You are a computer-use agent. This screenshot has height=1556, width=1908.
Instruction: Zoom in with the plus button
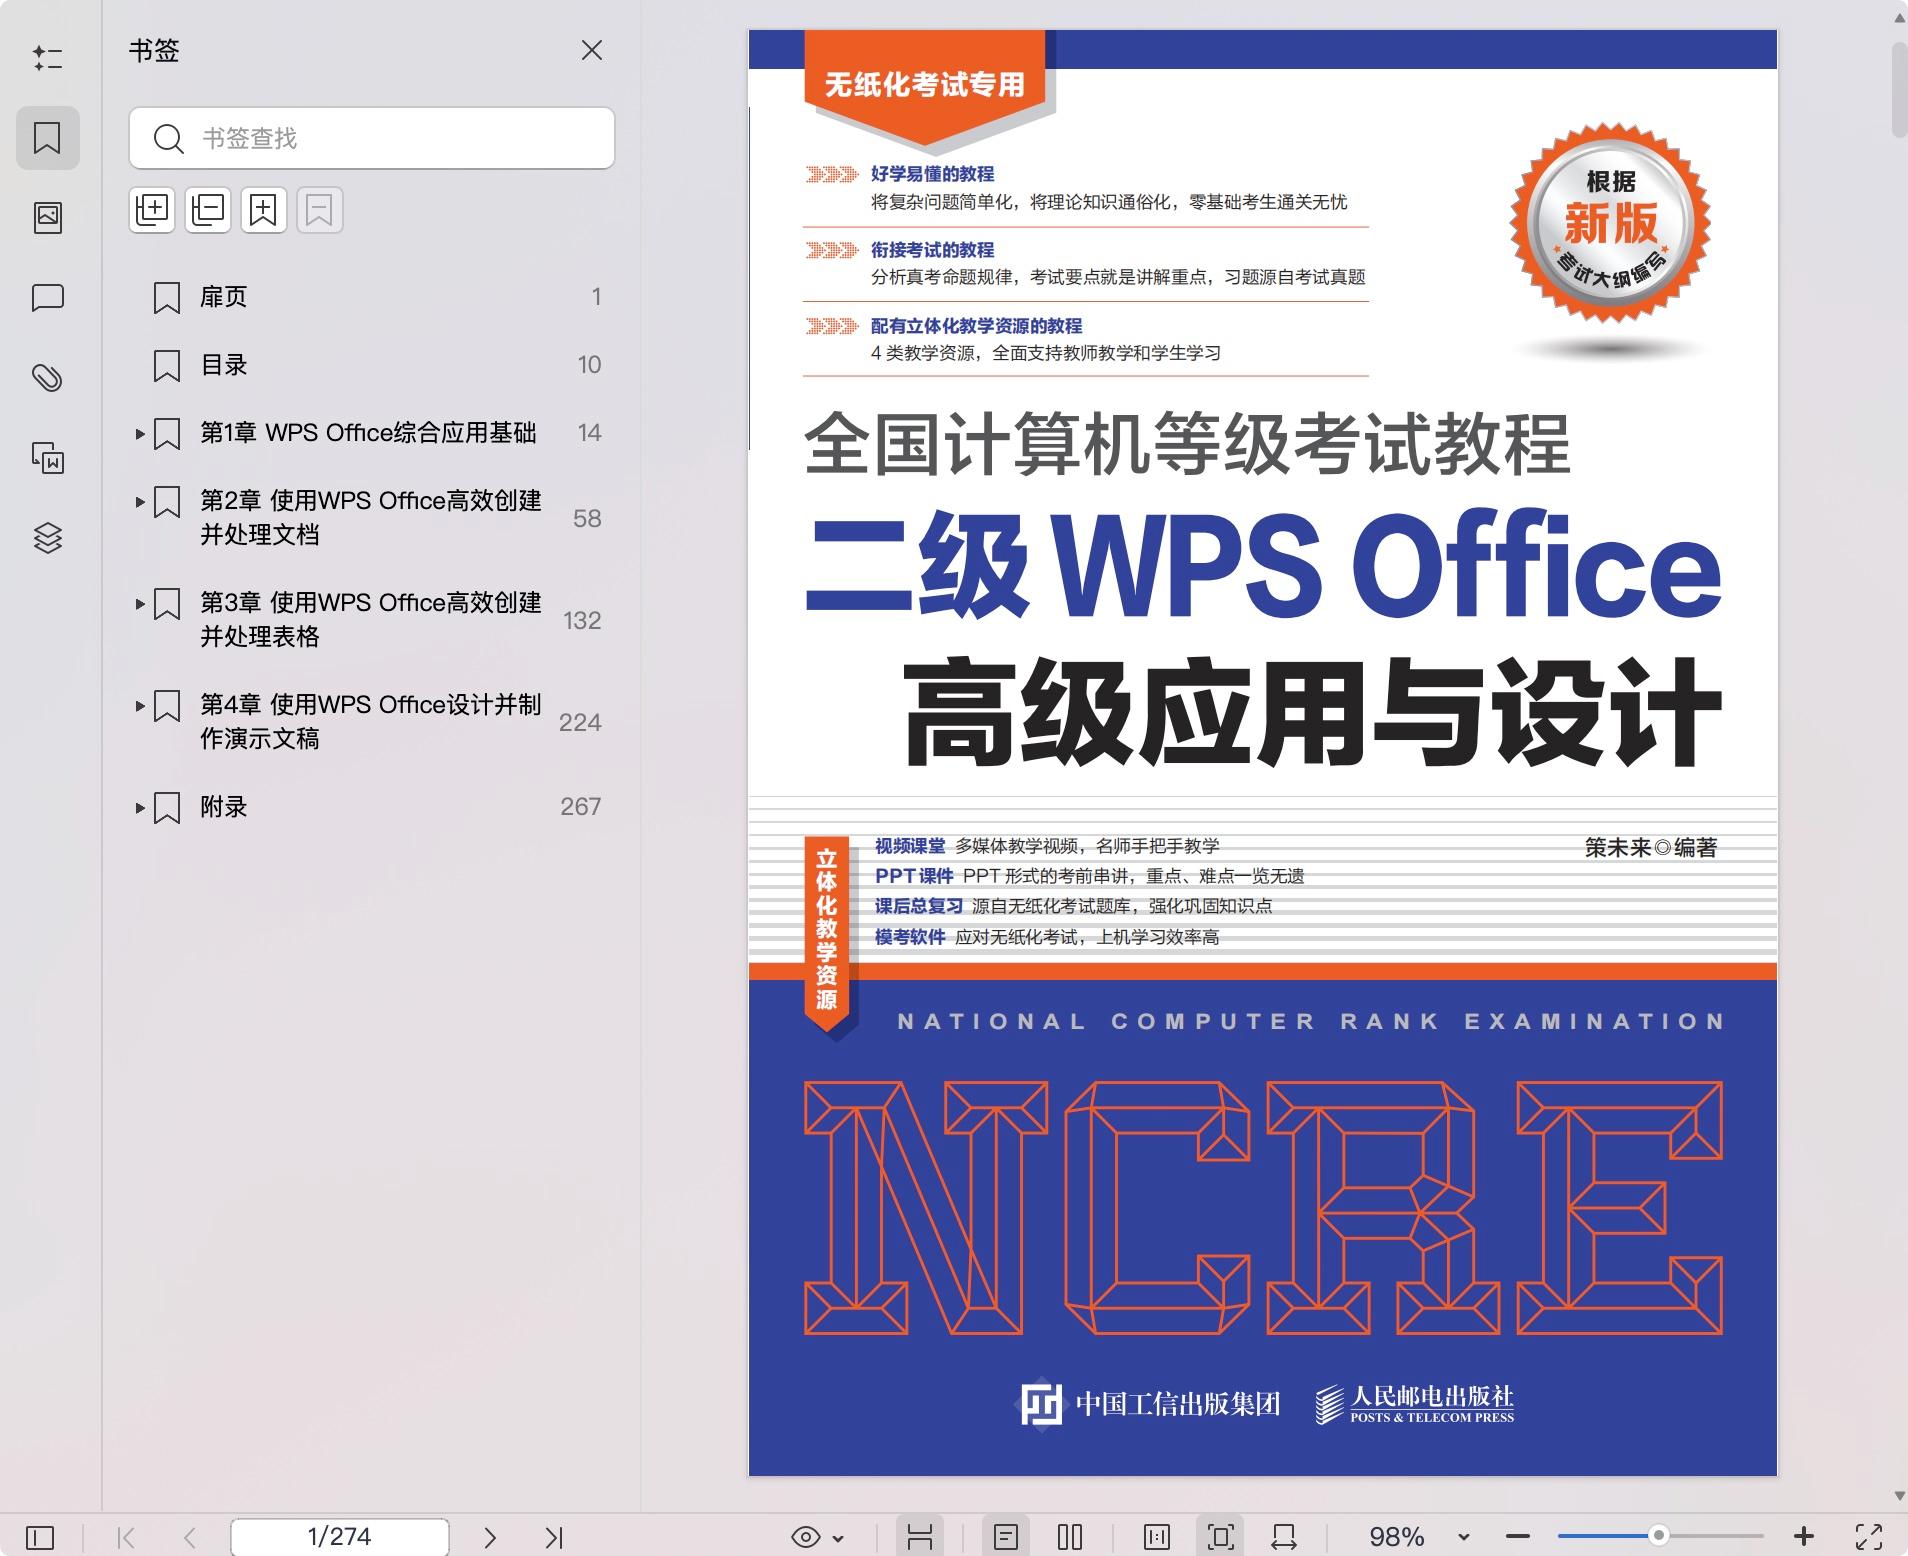coord(1804,1536)
